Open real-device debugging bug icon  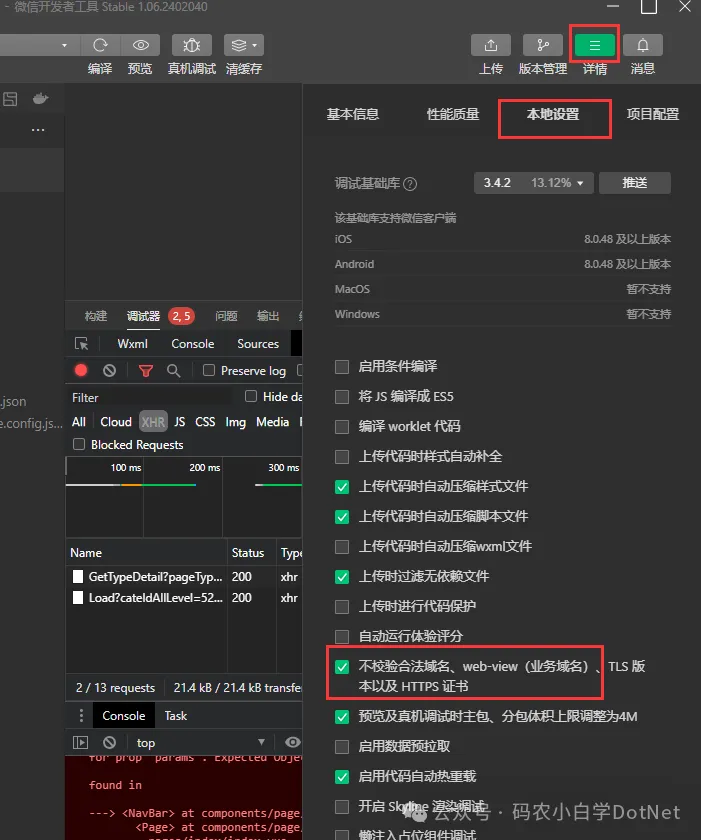coord(191,46)
